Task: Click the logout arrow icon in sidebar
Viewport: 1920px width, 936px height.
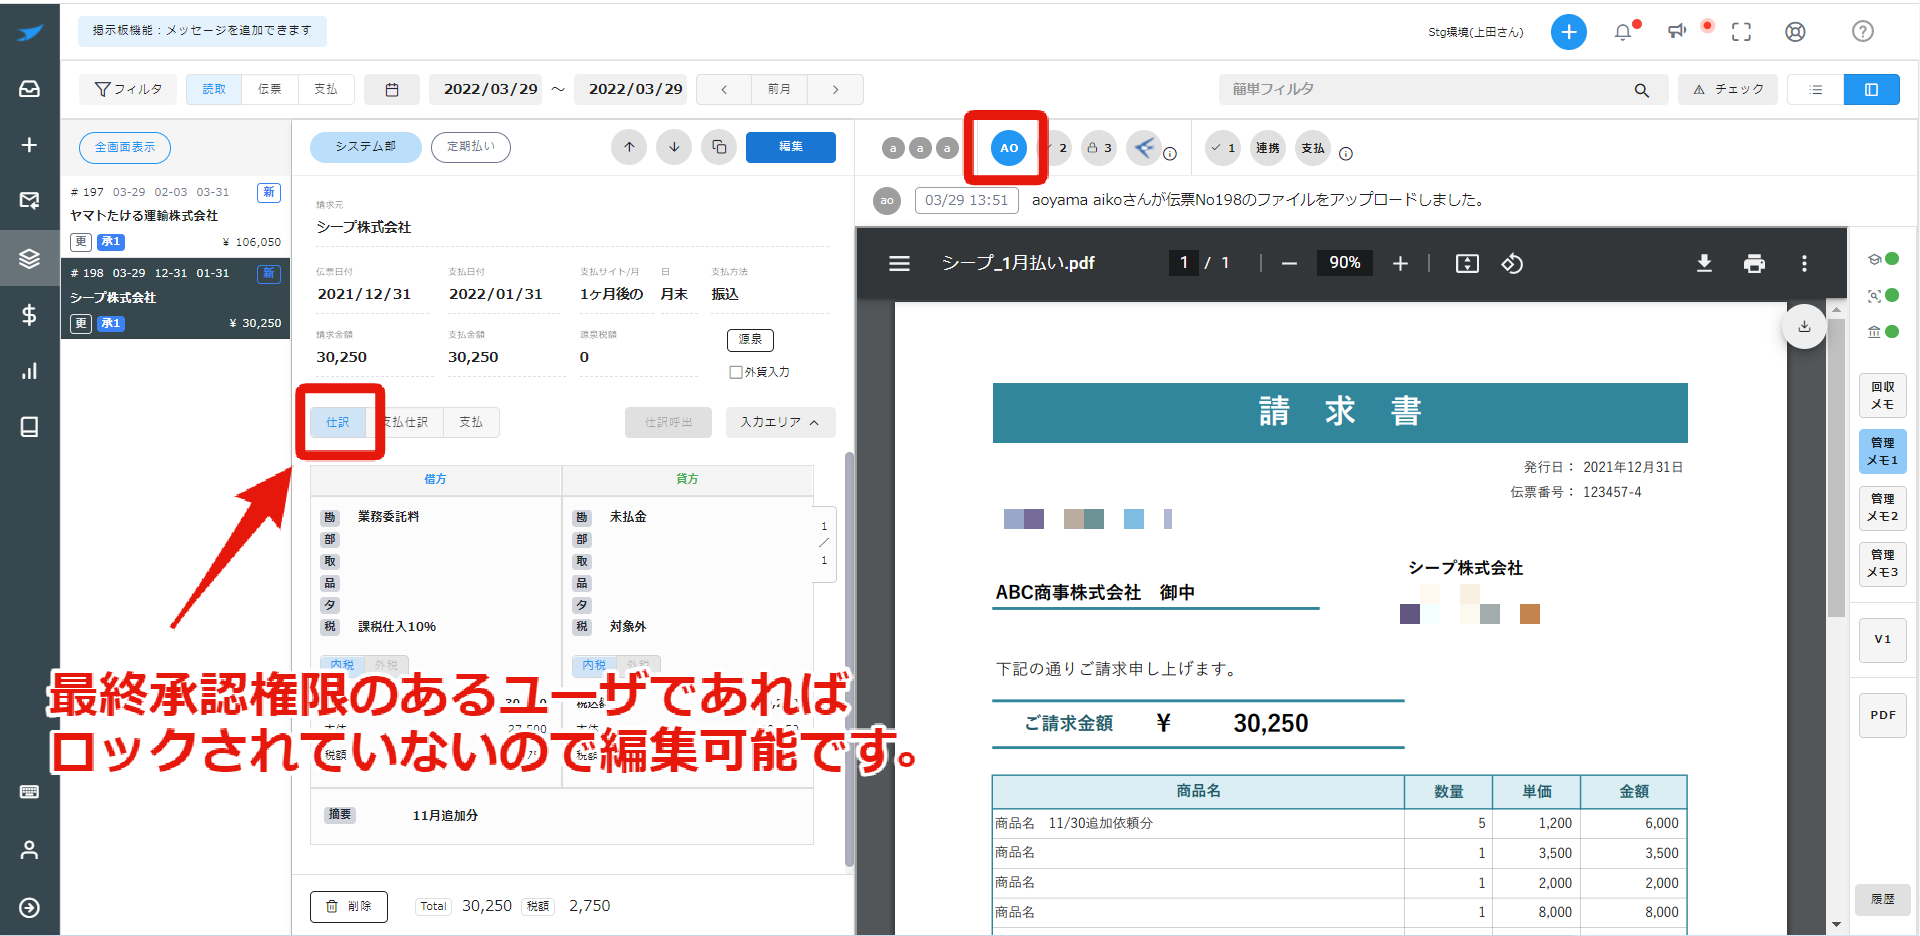Action: [x=29, y=907]
